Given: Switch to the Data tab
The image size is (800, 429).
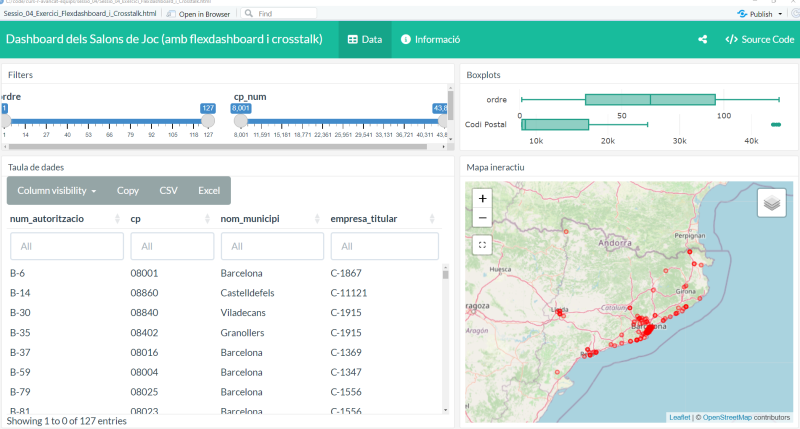Looking at the screenshot, I should click(x=364, y=40).
